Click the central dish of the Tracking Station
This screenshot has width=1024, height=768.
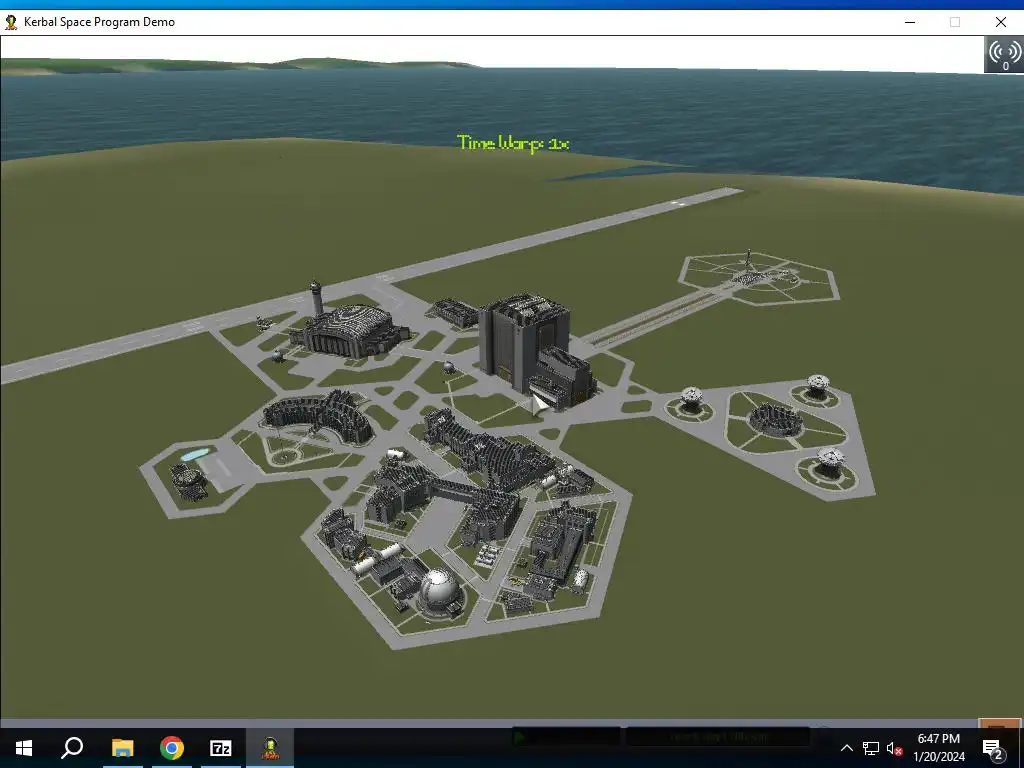pos(774,419)
